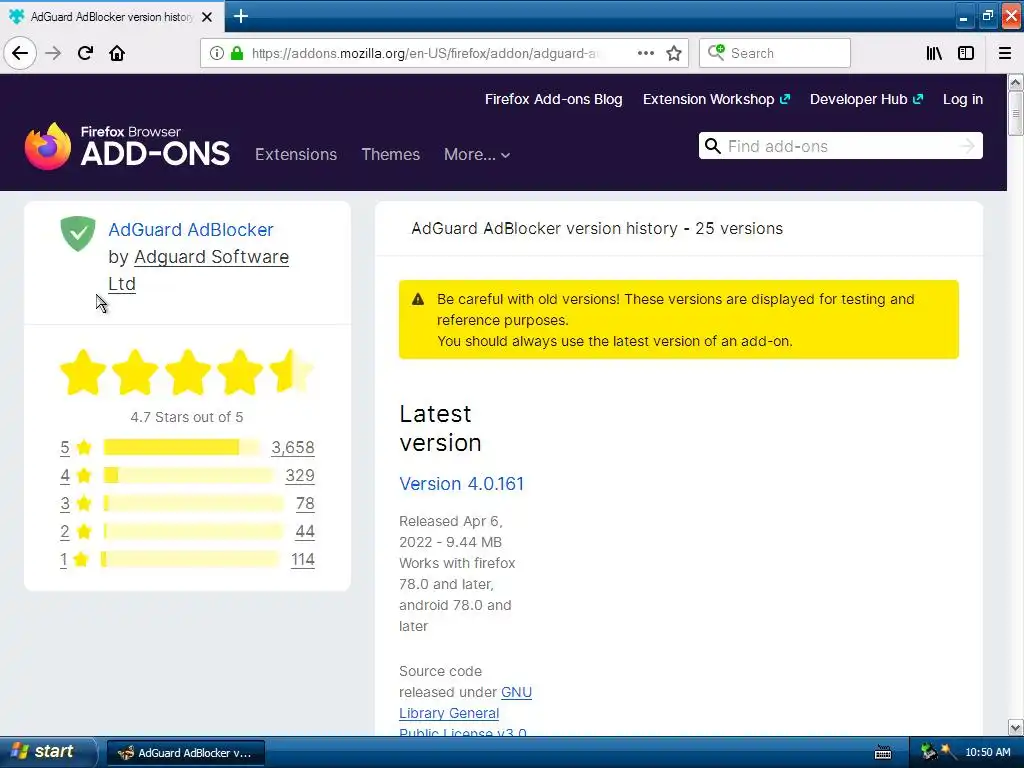This screenshot has height=768, width=1024.
Task: Click the 44 two-star reviews count
Action: 305,532
